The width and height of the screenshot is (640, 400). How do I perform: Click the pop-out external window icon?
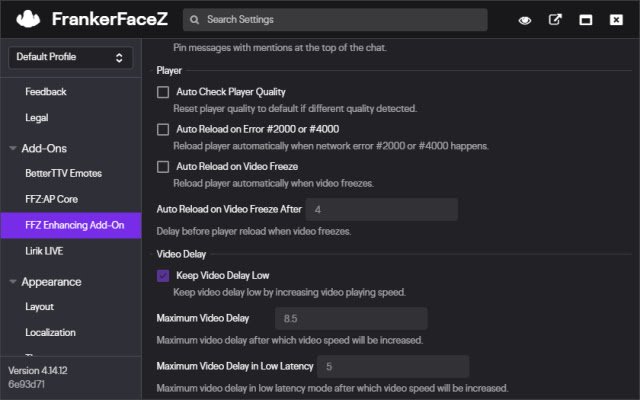pyautogui.click(x=556, y=20)
